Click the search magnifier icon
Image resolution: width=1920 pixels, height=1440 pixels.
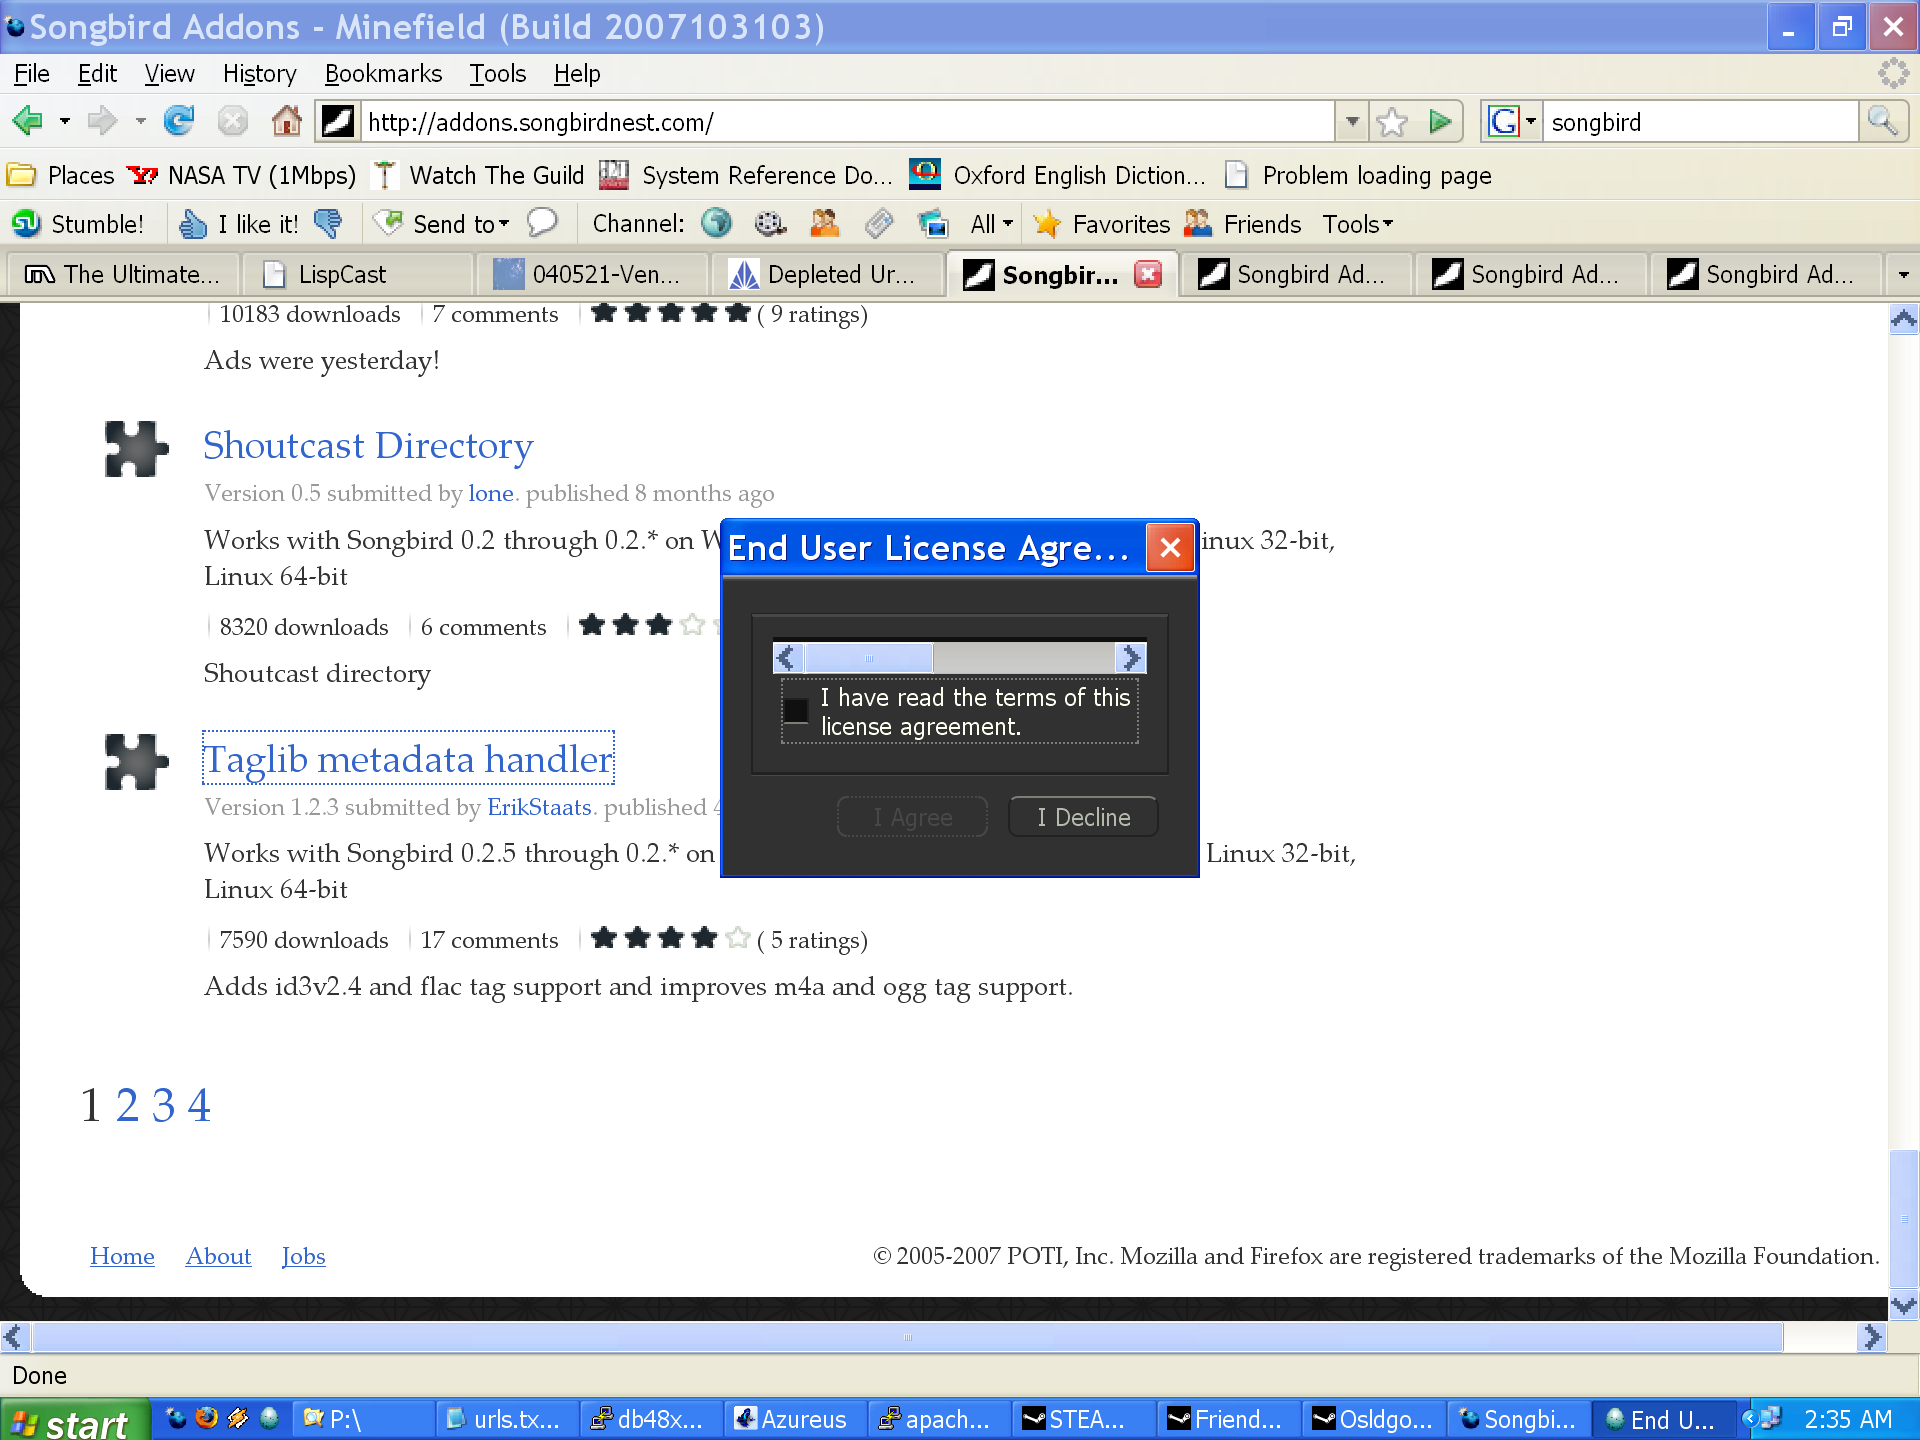coord(1883,122)
